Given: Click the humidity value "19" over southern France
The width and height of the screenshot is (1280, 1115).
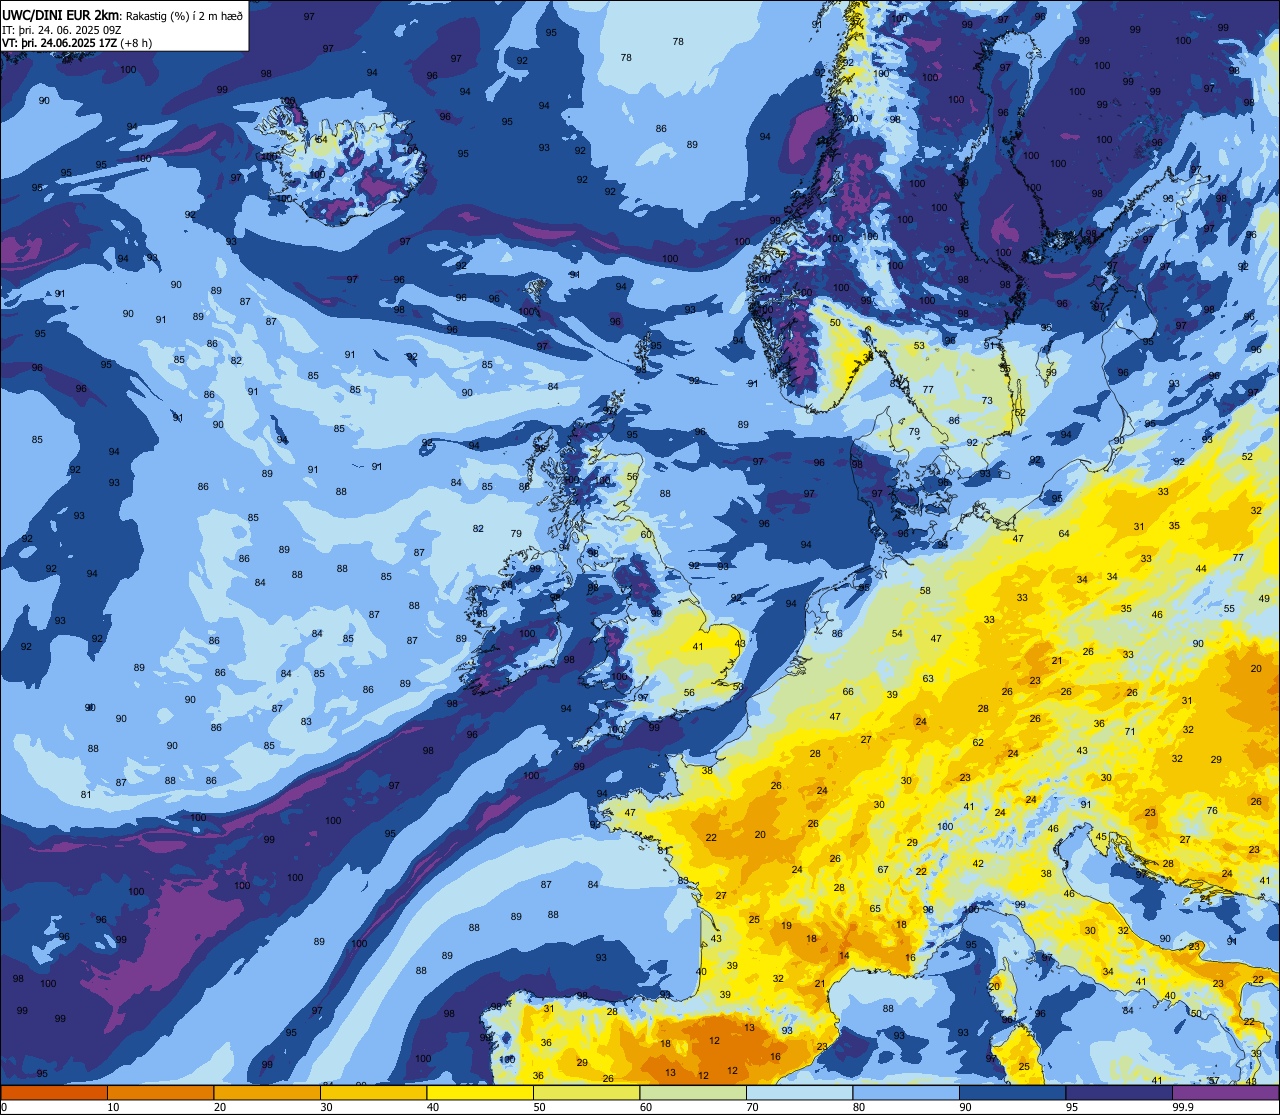Looking at the screenshot, I should pyautogui.click(x=787, y=926).
